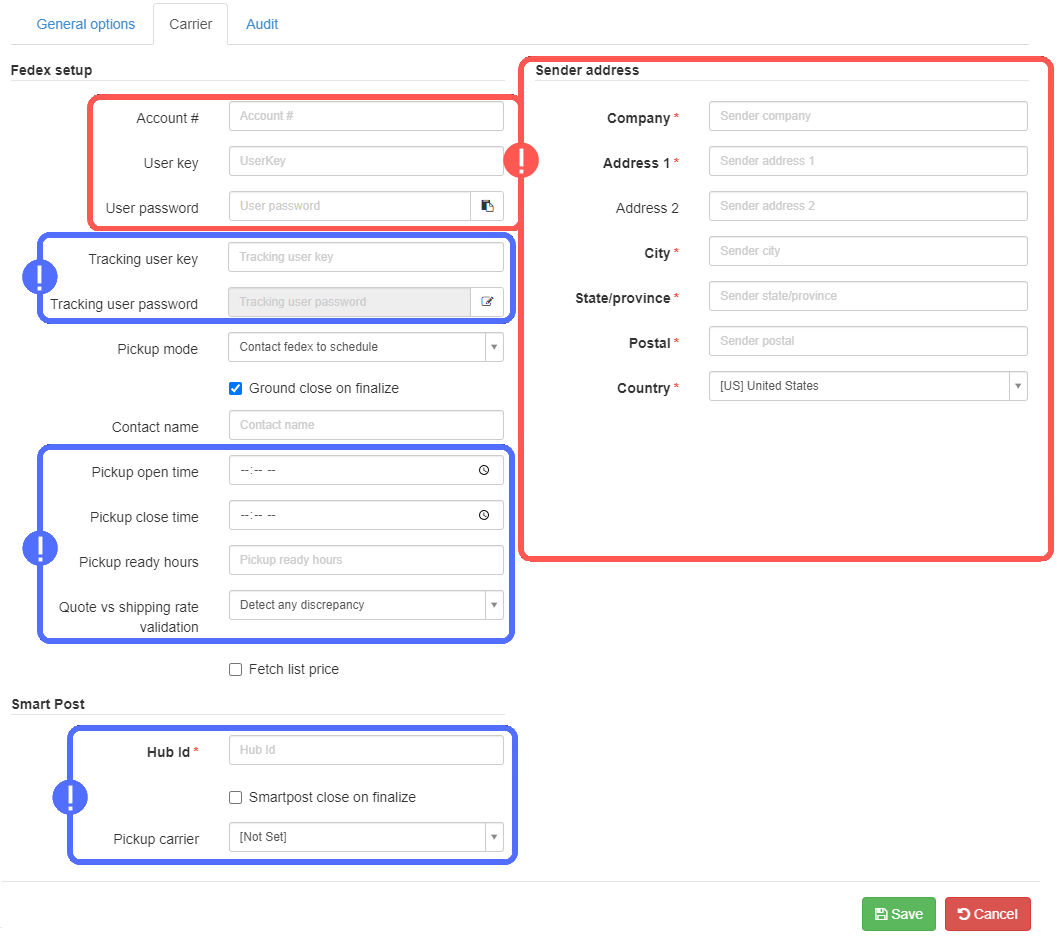Open the clock picker for Pickup open time

[x=484, y=470]
